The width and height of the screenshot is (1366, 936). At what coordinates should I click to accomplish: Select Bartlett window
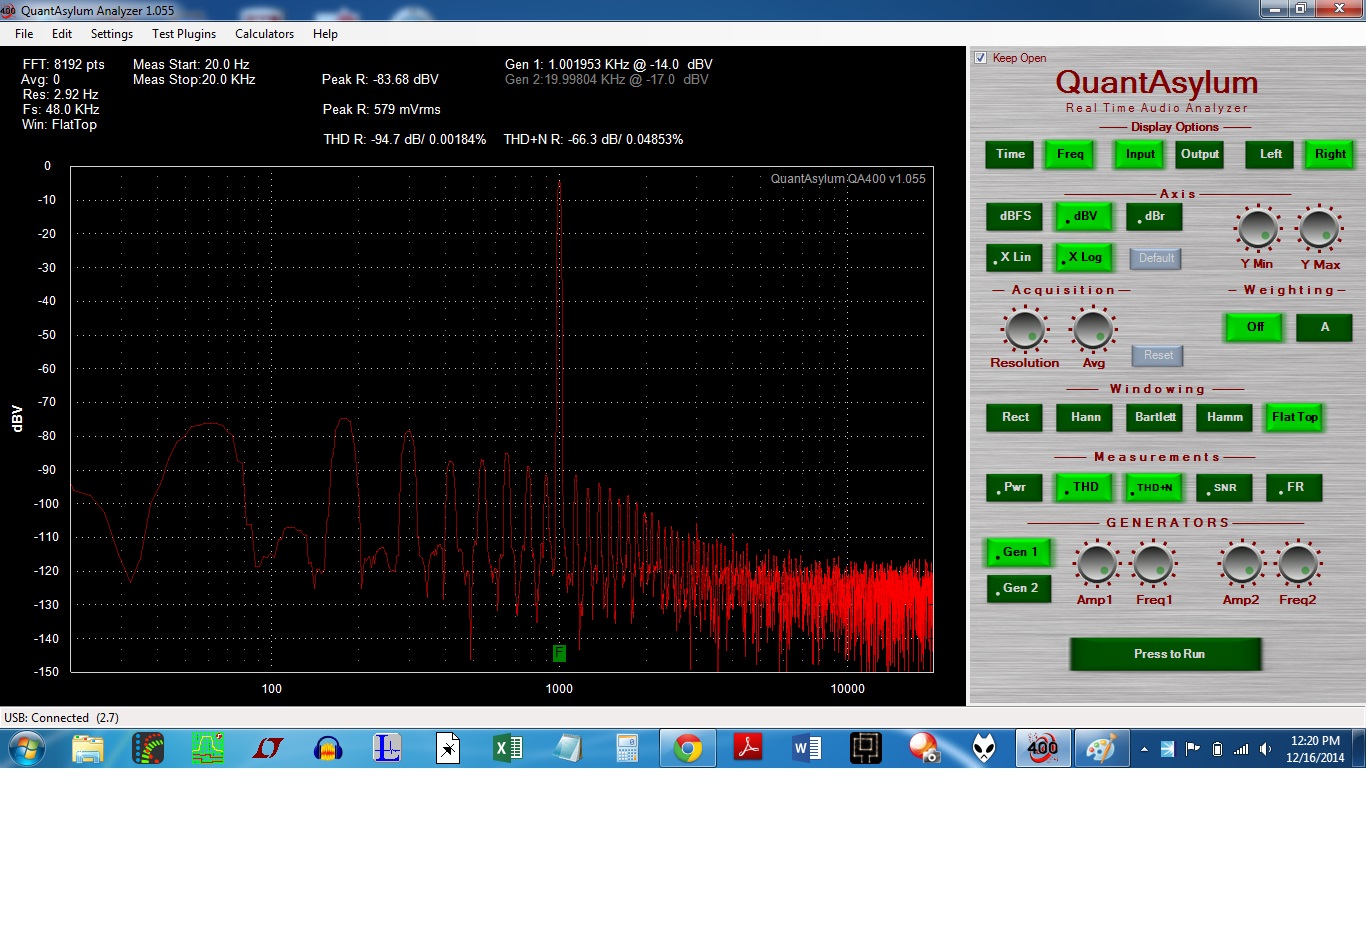coord(1155,417)
